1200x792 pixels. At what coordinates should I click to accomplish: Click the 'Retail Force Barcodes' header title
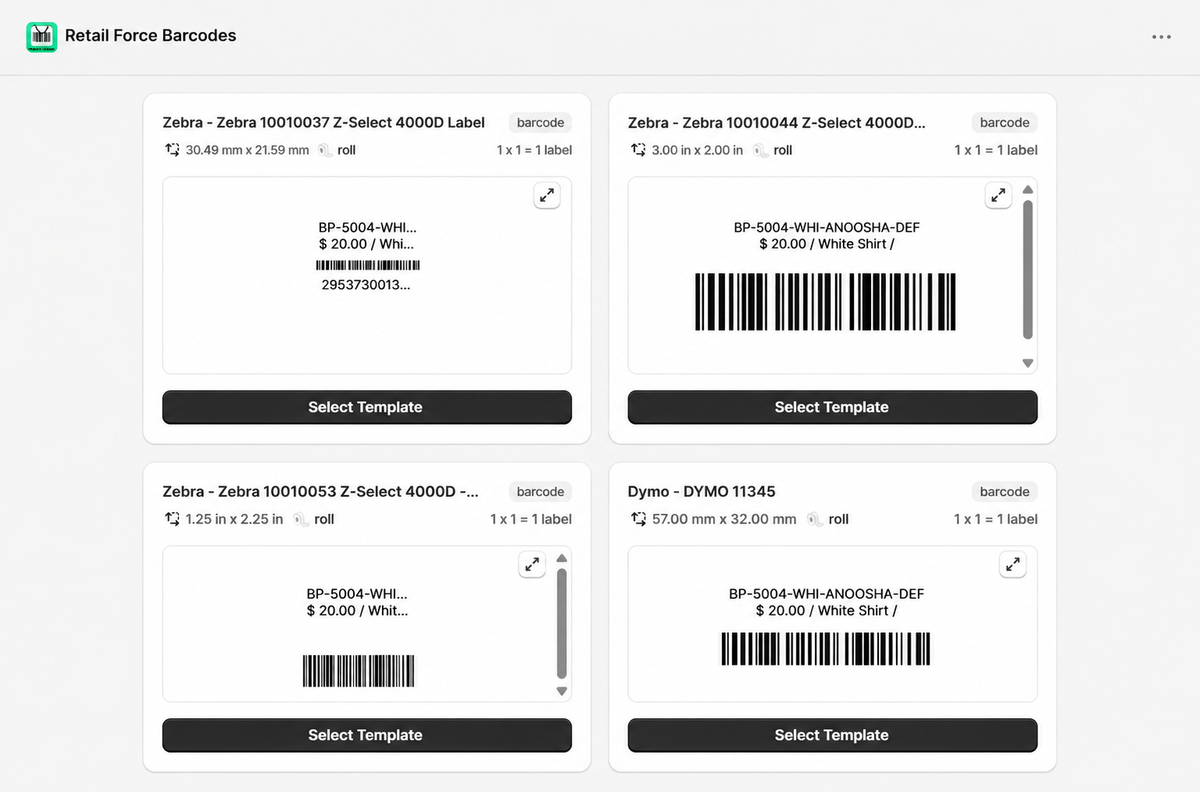(x=151, y=36)
